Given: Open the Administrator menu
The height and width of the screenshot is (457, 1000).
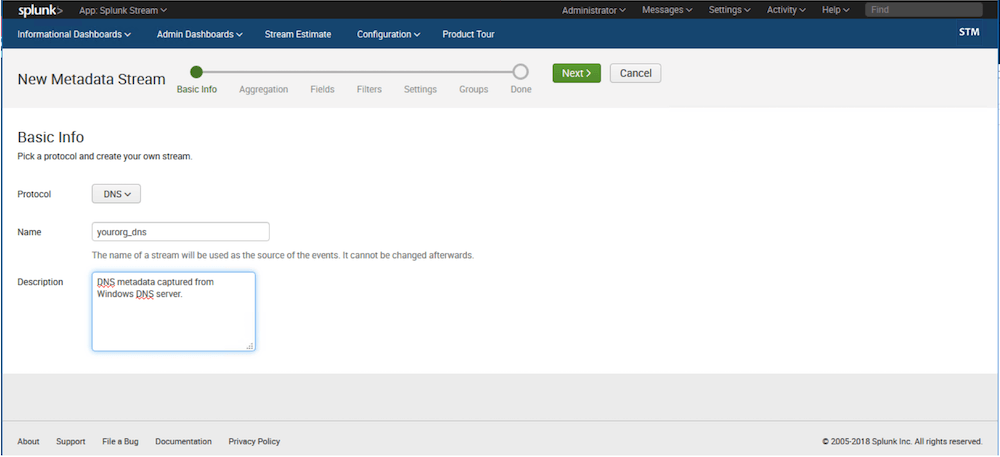Looking at the screenshot, I should [593, 10].
